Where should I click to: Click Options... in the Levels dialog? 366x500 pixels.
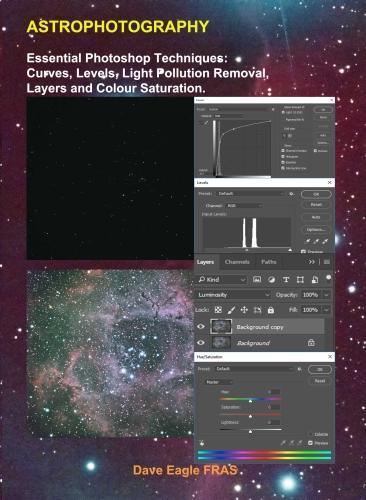point(316,230)
